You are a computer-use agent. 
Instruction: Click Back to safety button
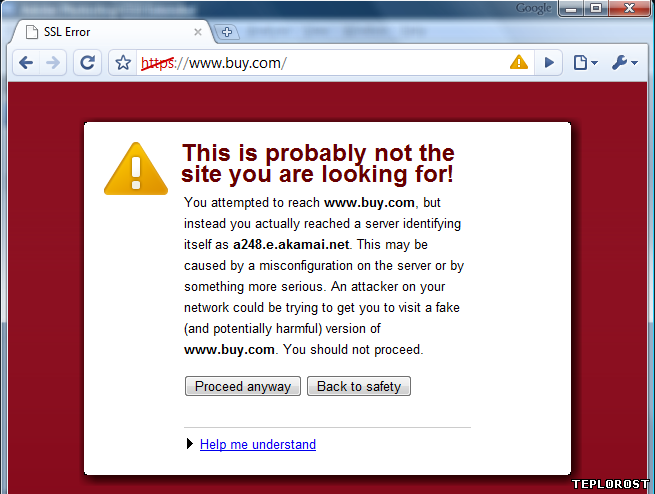point(359,386)
